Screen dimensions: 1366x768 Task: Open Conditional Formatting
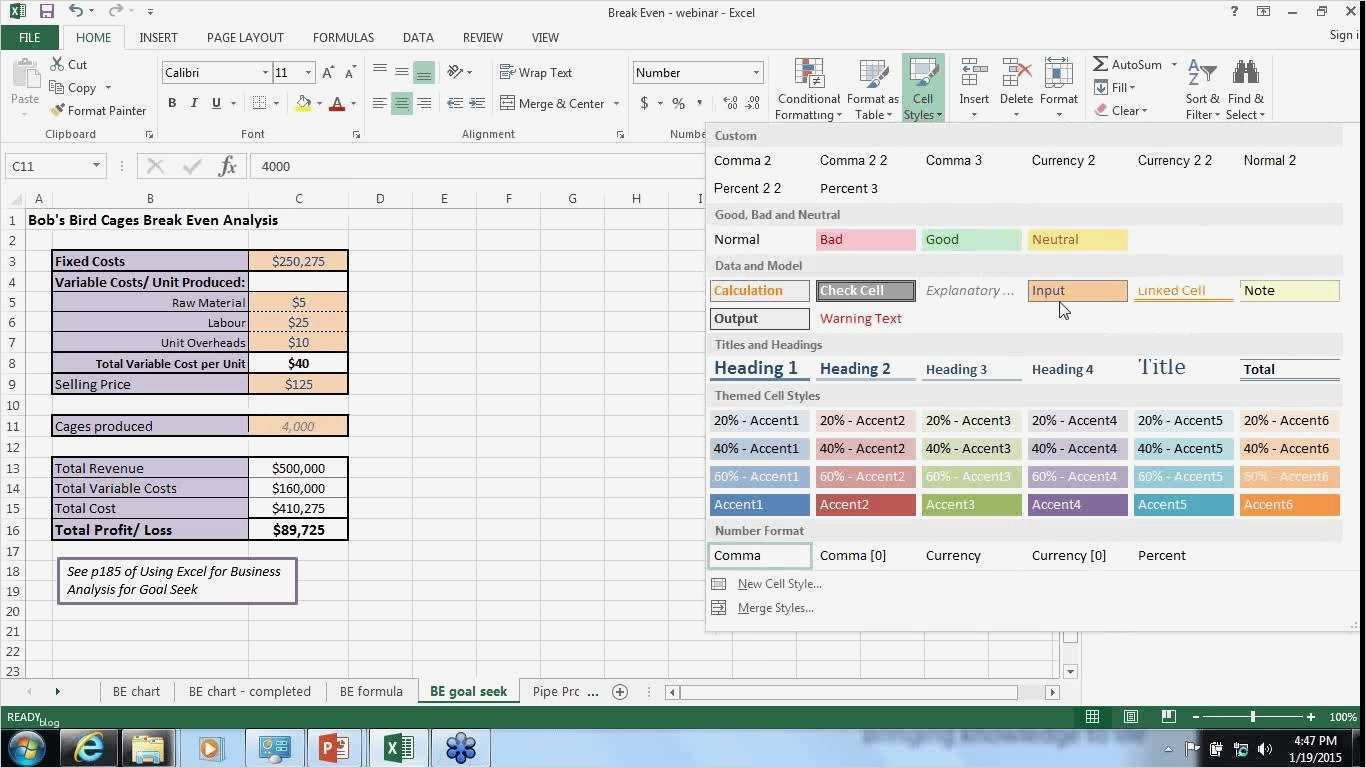coord(808,89)
